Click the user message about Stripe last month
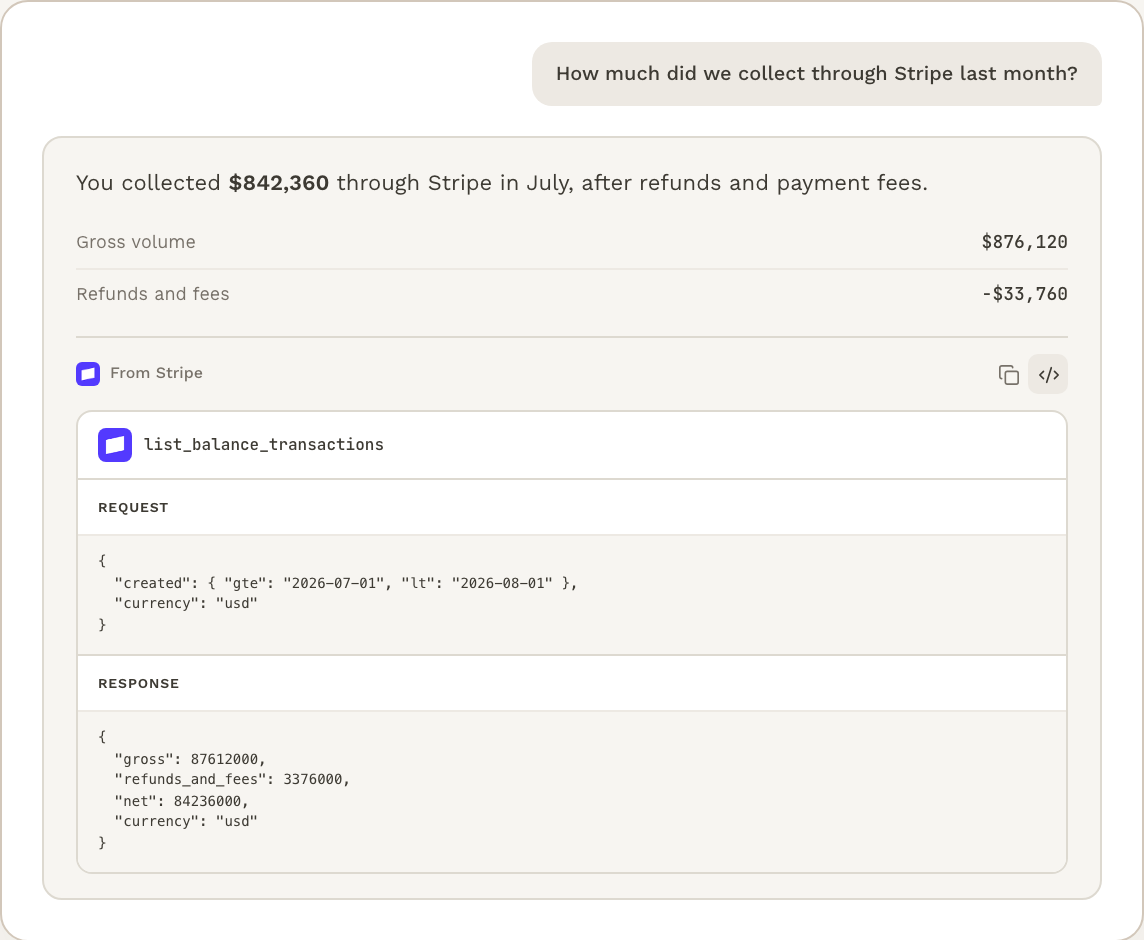 pos(816,74)
